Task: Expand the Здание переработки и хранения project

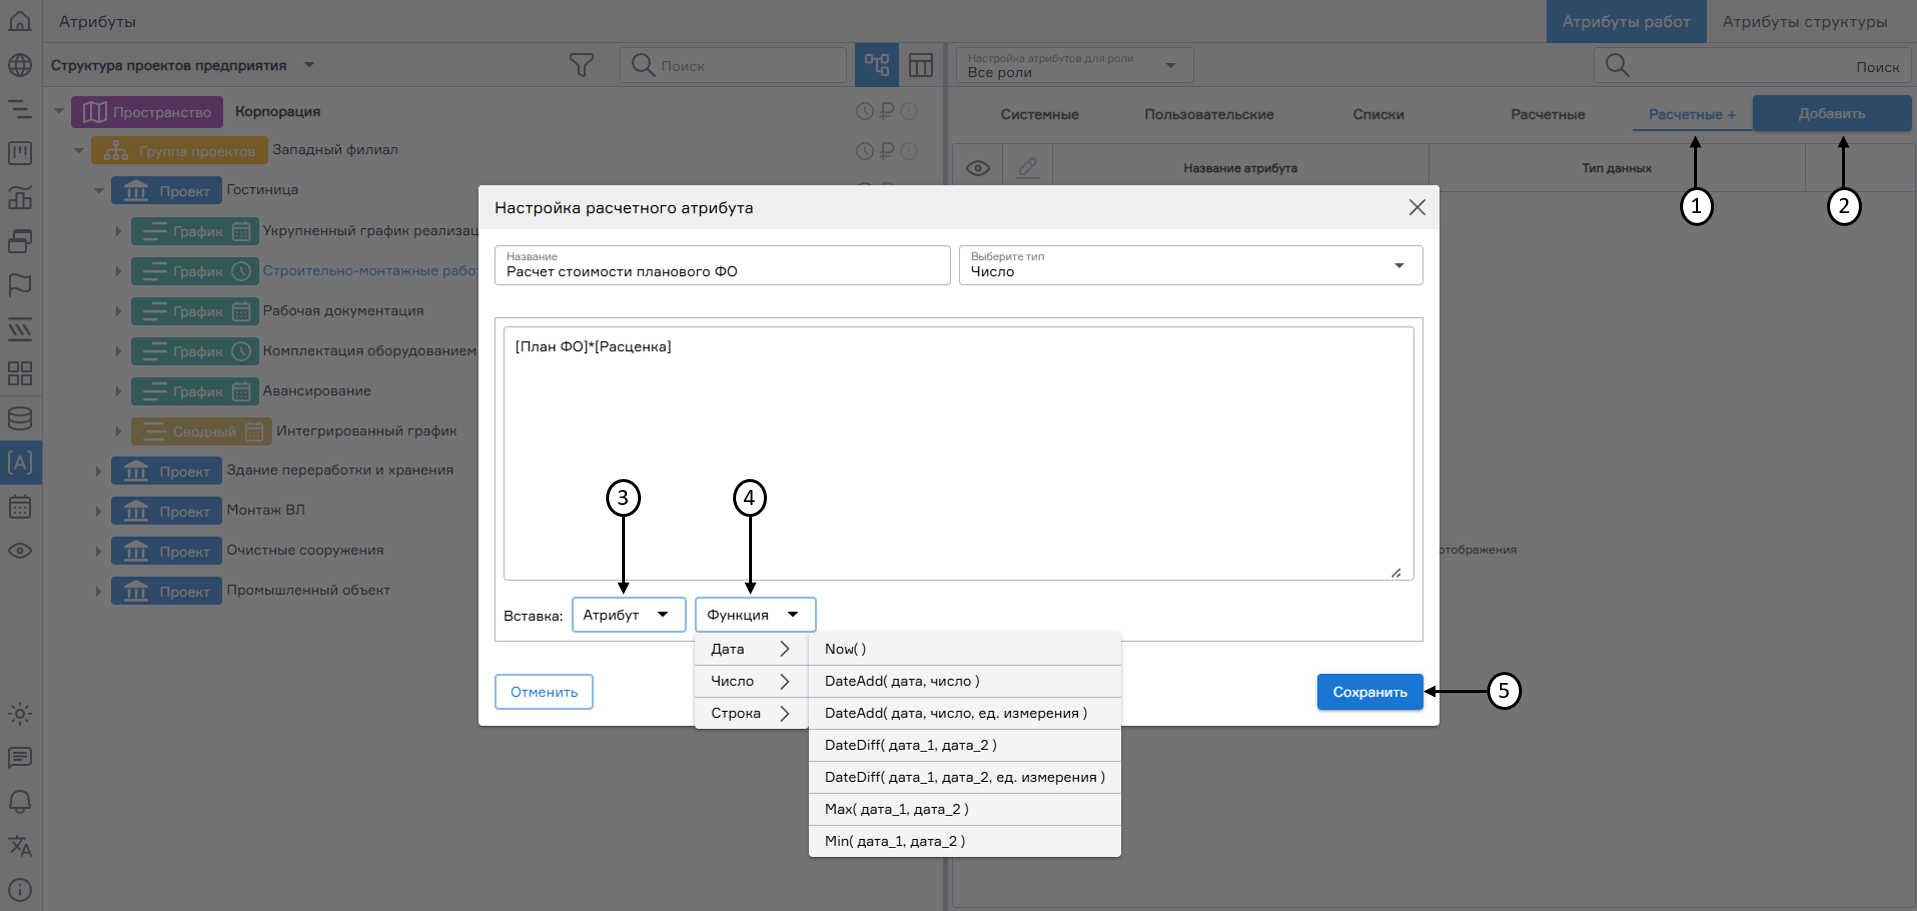Action: point(98,471)
